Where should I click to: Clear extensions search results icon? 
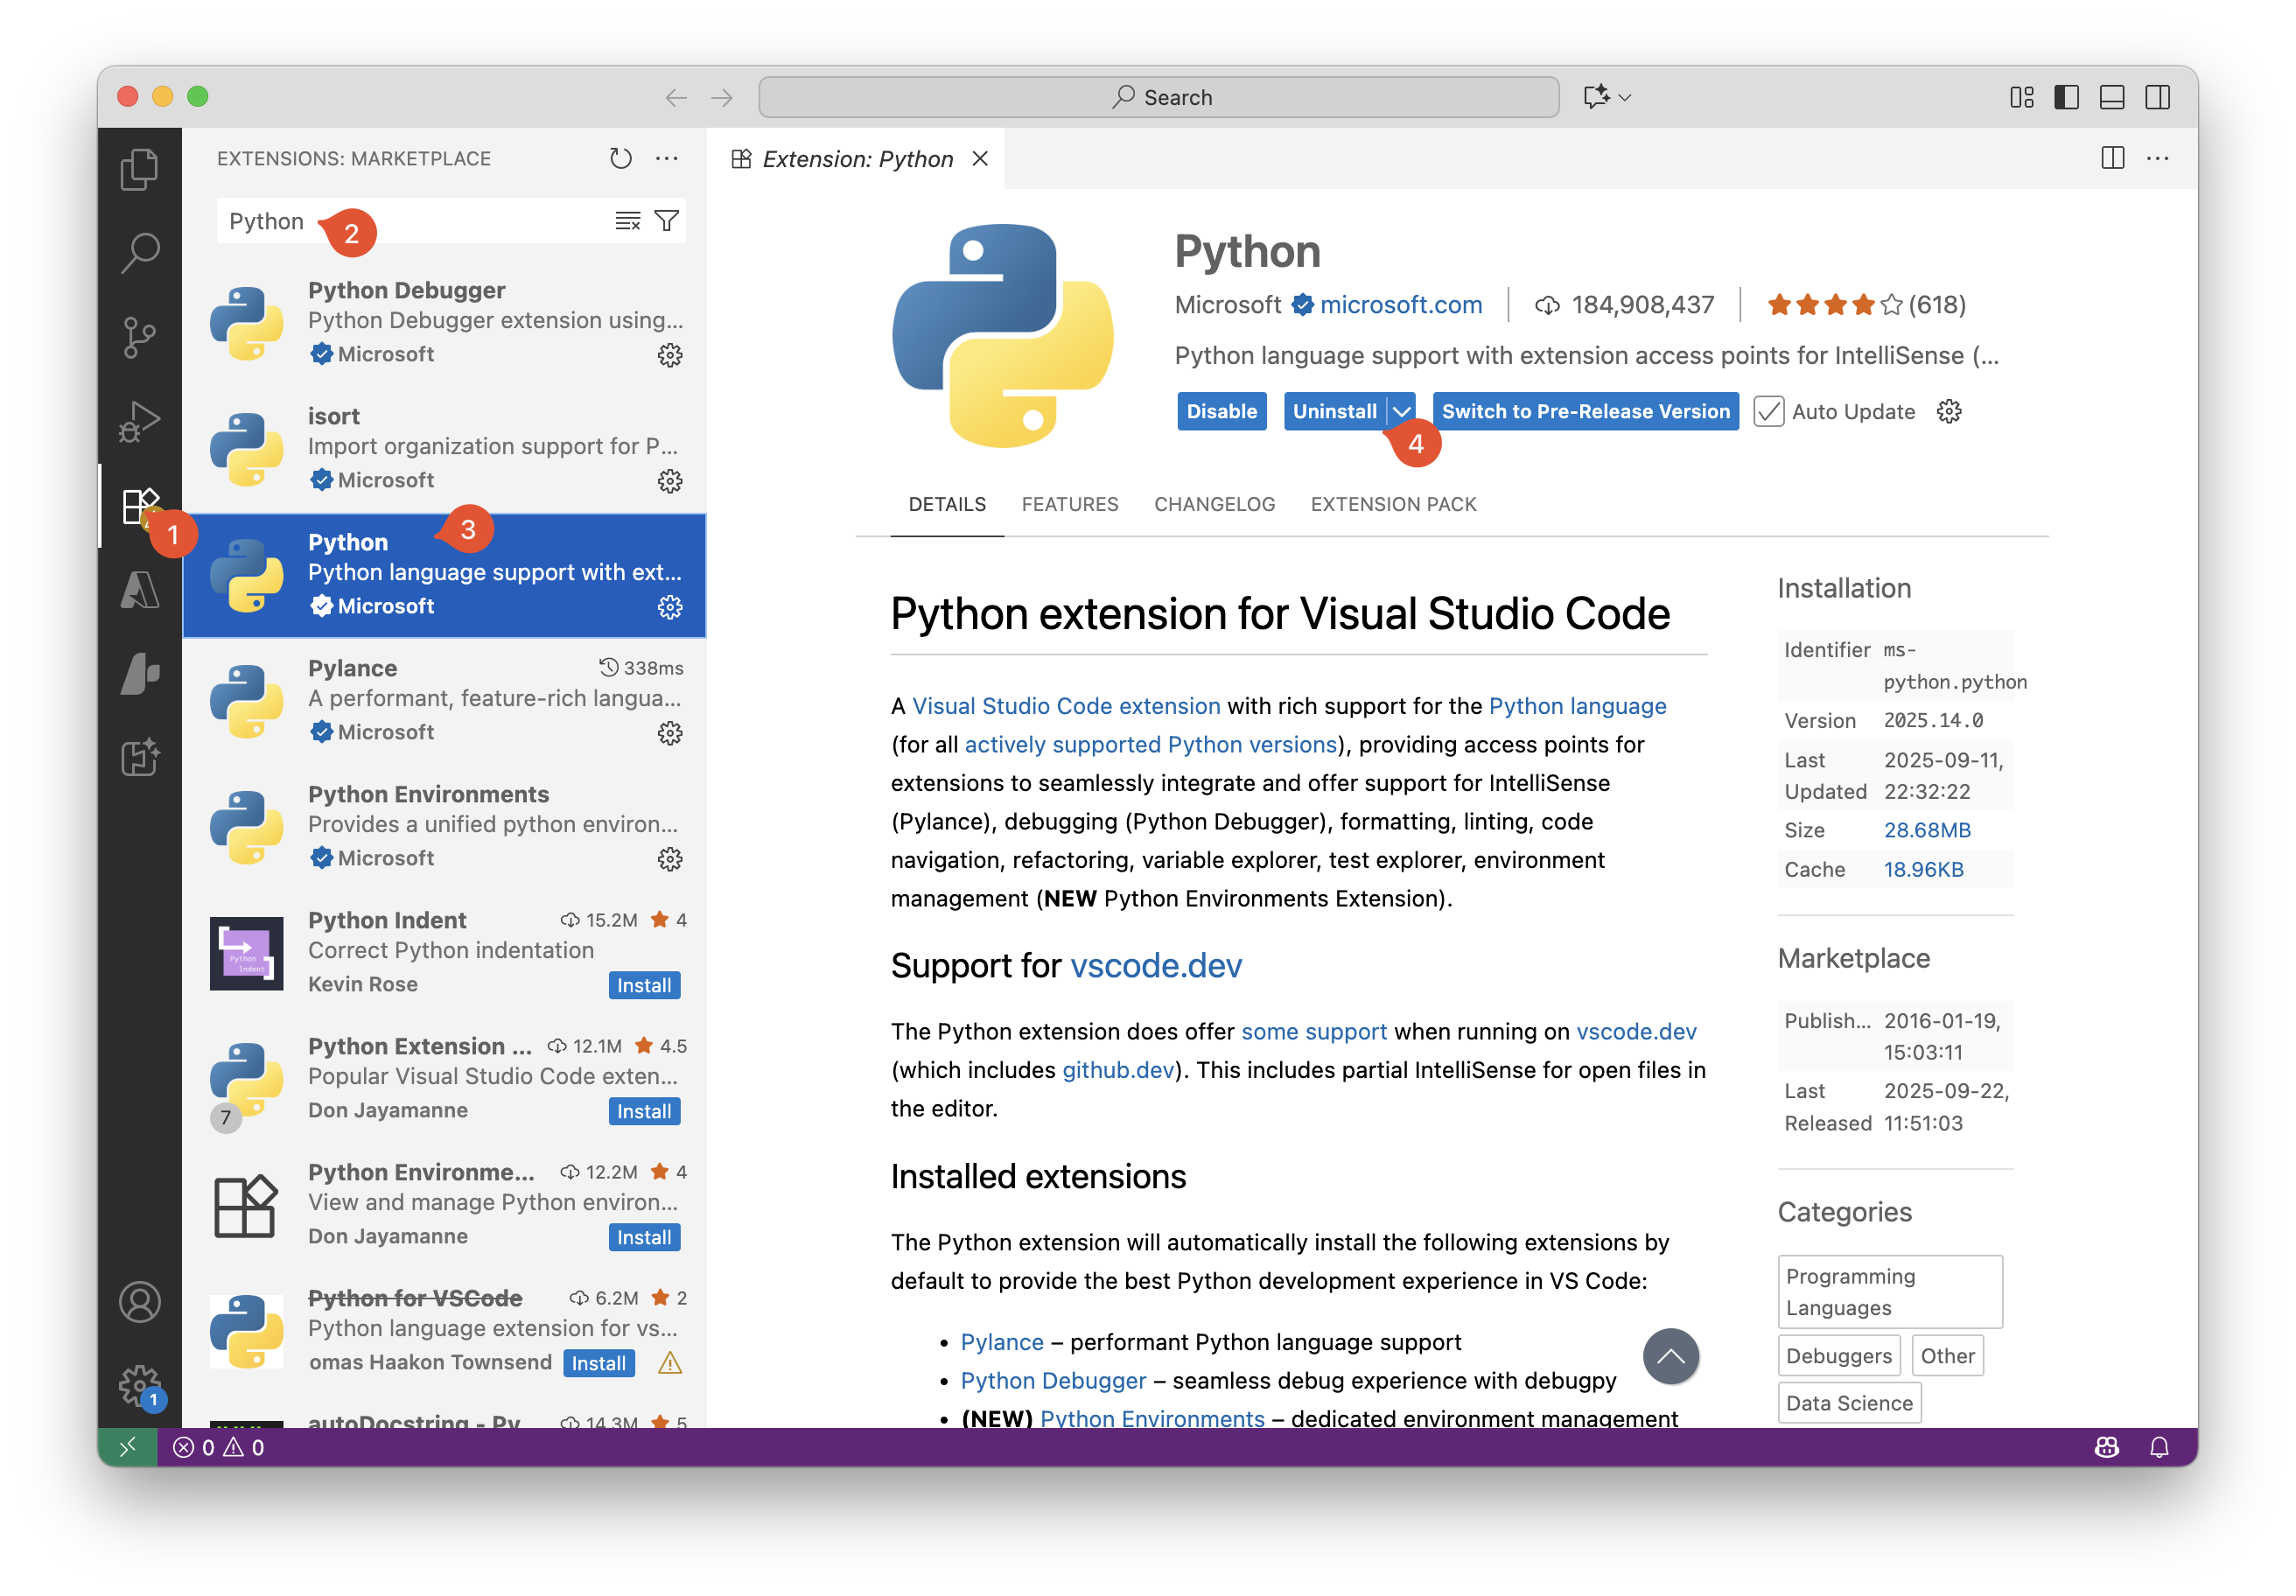[x=628, y=221]
